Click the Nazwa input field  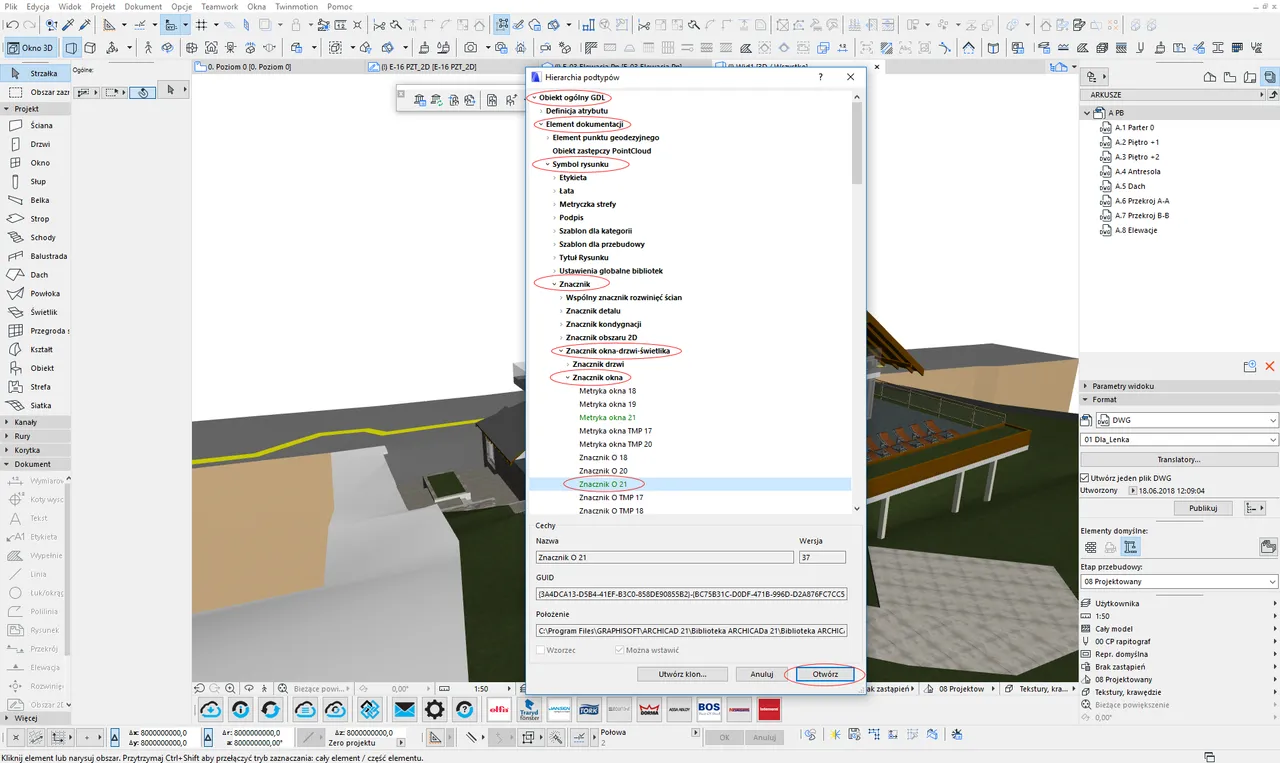664,557
